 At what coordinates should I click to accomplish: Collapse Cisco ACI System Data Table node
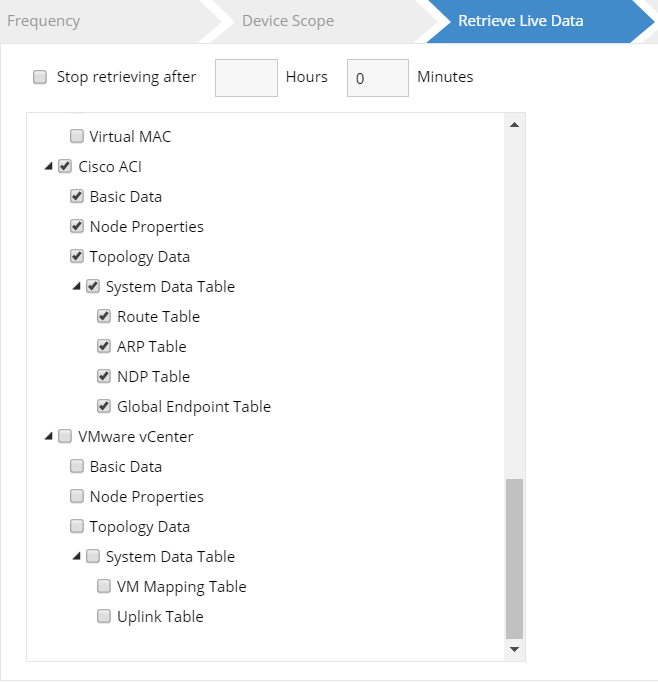76,287
